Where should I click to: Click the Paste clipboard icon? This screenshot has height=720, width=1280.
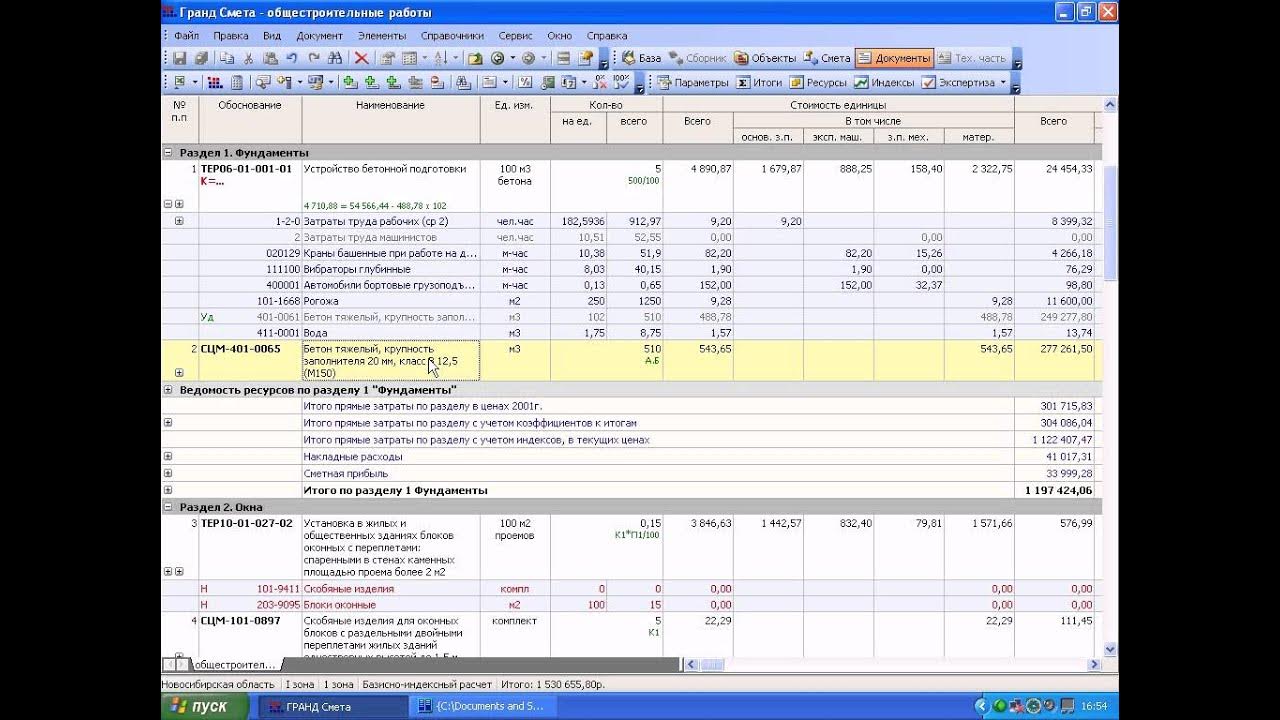[270, 58]
